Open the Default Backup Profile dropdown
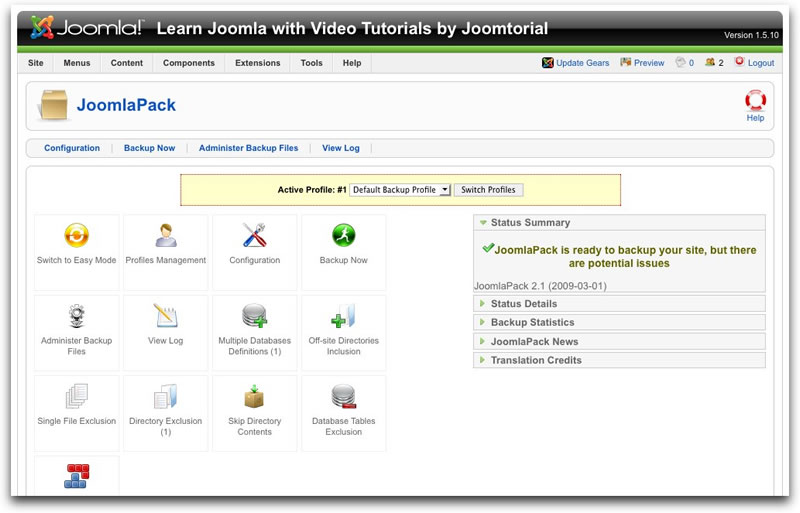800x513 pixels. 399,190
